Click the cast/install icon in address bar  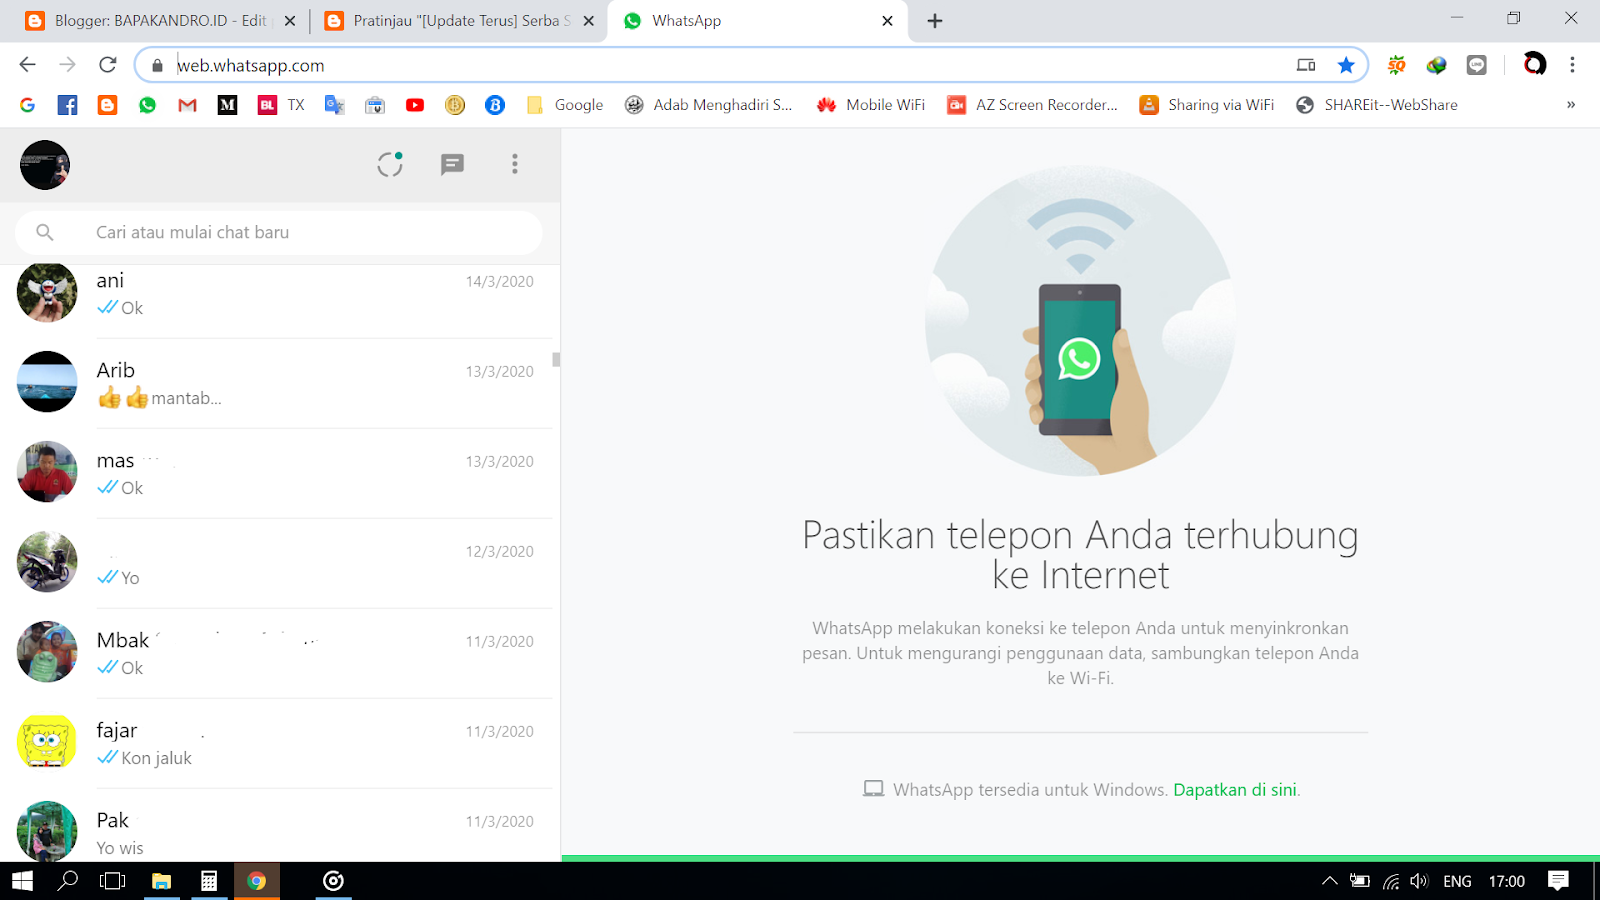1306,65
